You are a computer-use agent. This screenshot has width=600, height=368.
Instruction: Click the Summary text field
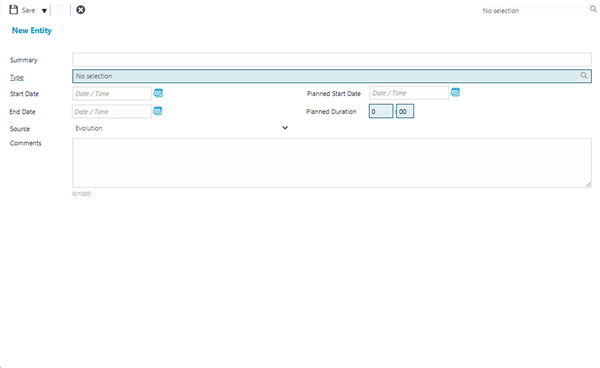tap(332, 60)
